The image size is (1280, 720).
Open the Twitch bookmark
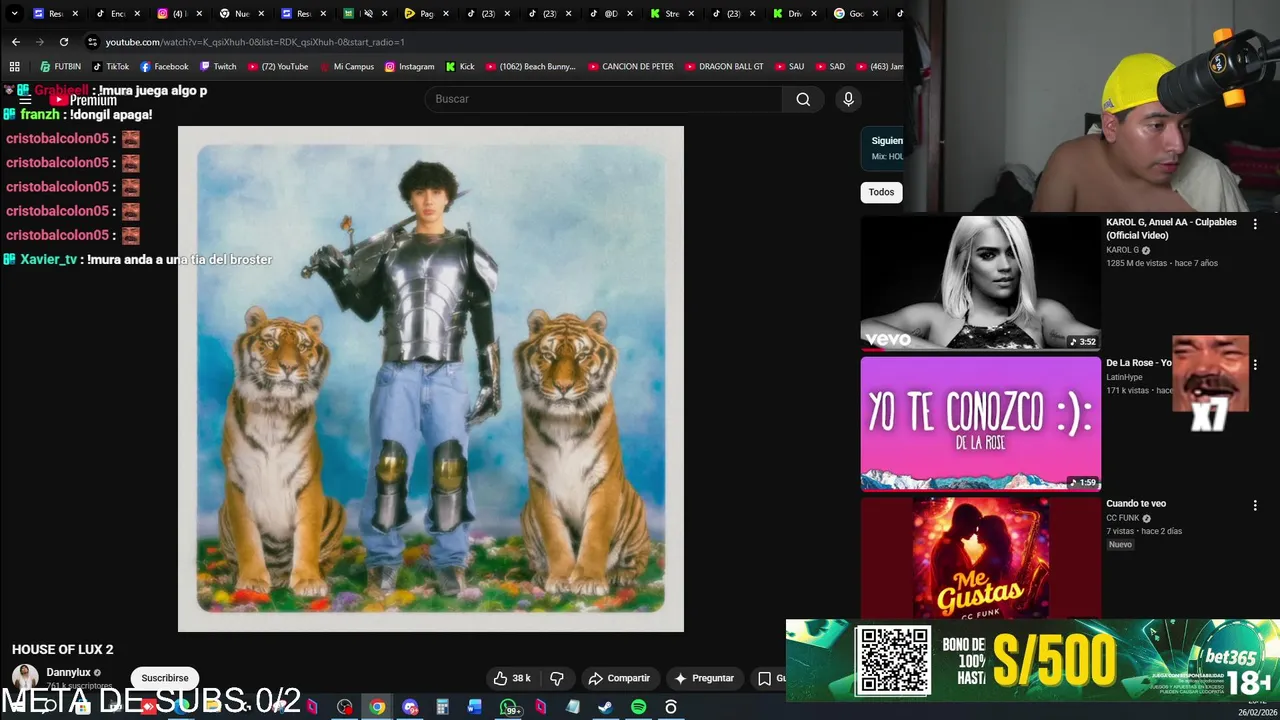[x=218, y=67]
